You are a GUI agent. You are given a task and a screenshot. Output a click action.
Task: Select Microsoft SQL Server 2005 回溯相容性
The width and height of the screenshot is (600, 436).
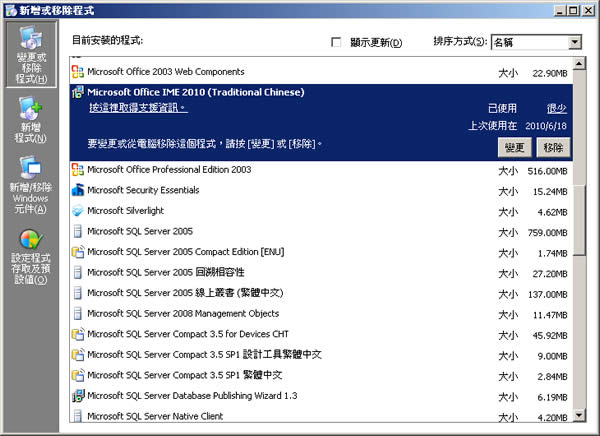click(166, 273)
